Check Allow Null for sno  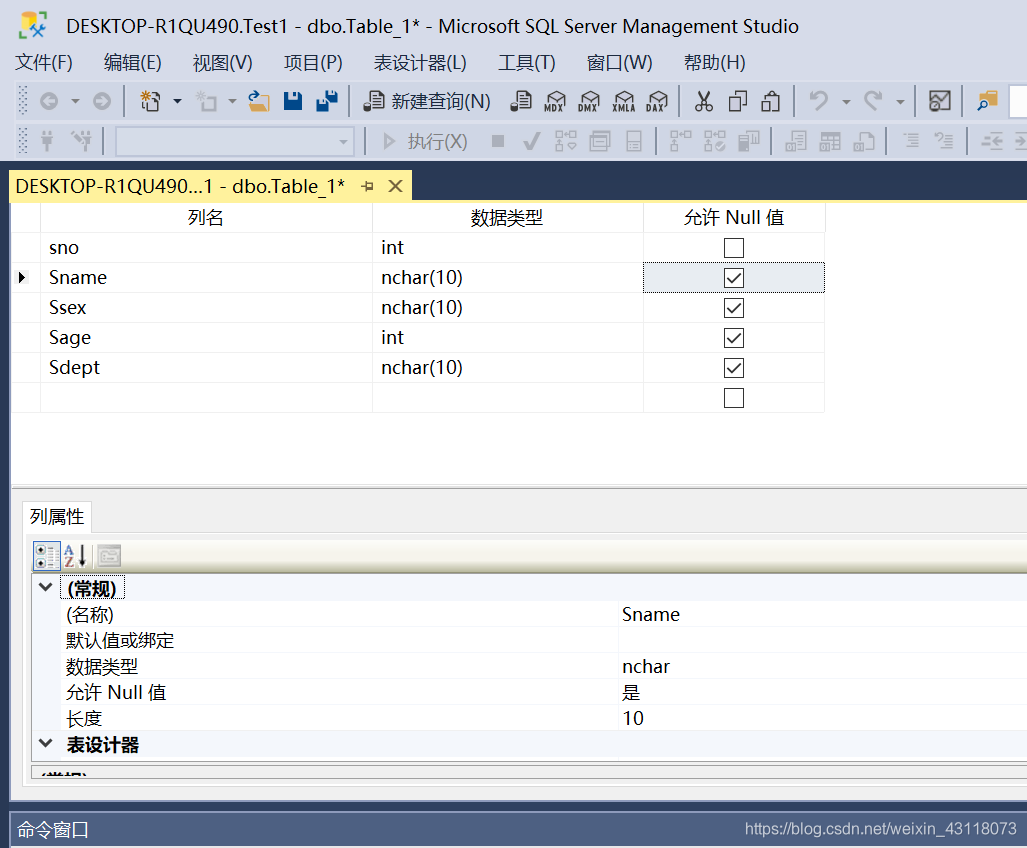coord(734,248)
